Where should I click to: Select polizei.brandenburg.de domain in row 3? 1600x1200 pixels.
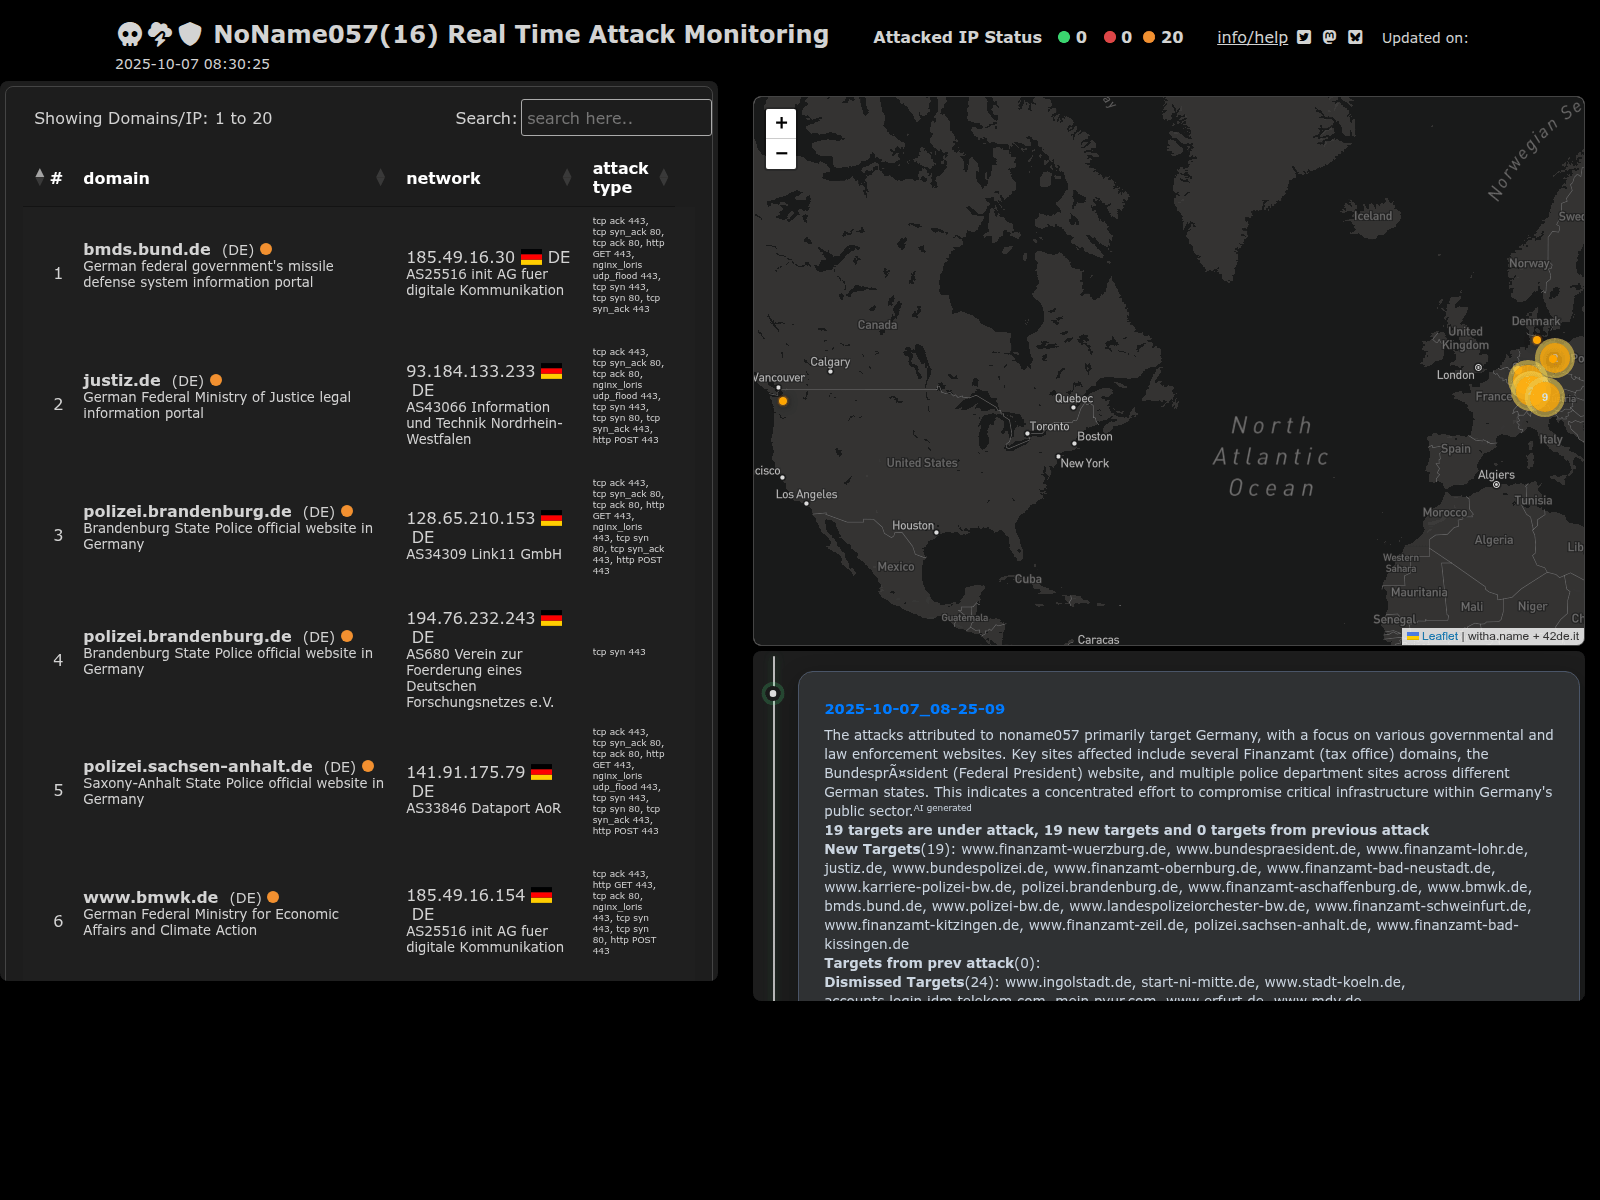187,511
